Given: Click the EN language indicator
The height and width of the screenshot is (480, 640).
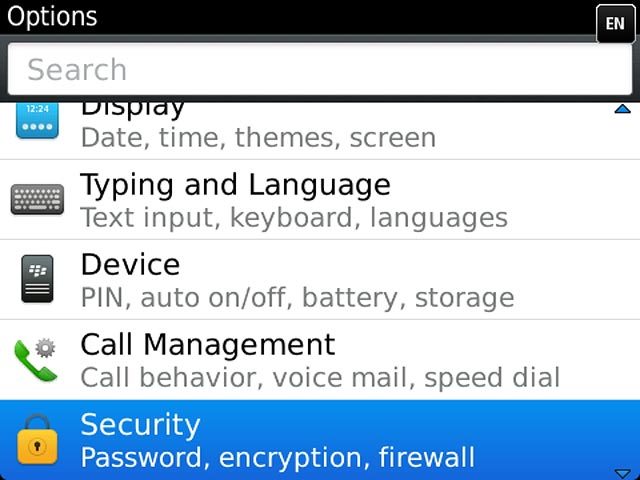Looking at the screenshot, I should (x=615, y=23).
